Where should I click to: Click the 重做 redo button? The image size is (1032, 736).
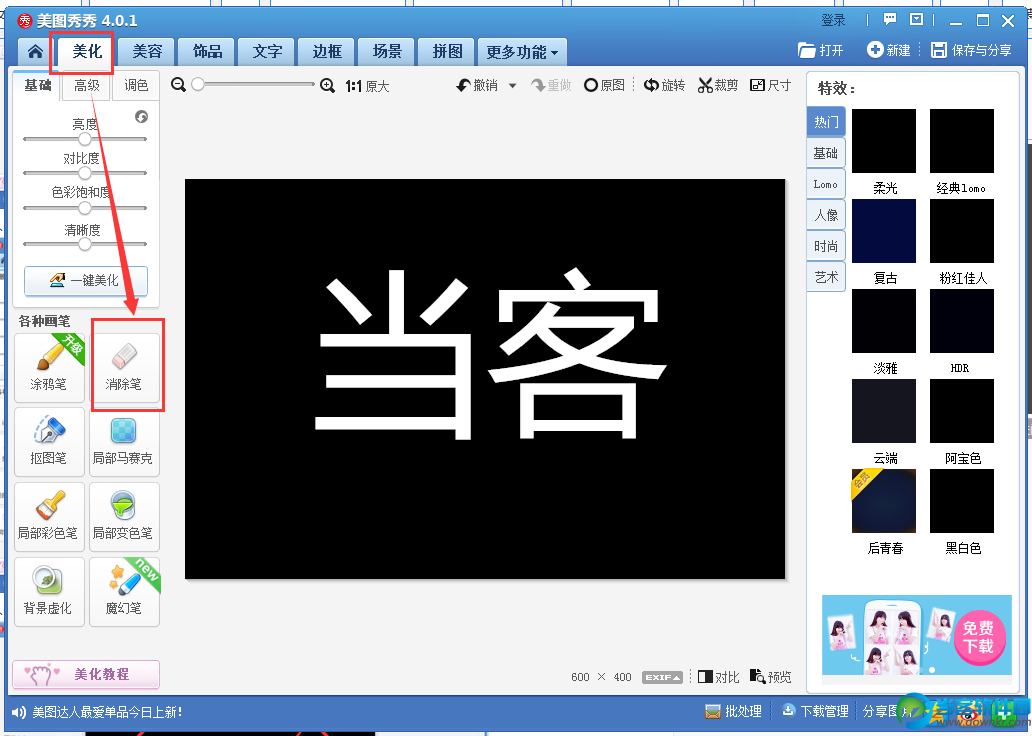(x=552, y=86)
